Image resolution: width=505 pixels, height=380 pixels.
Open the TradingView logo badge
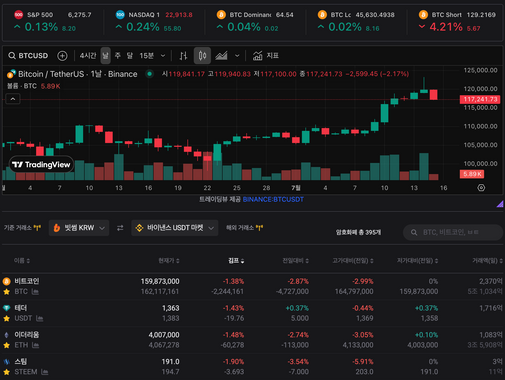click(41, 164)
